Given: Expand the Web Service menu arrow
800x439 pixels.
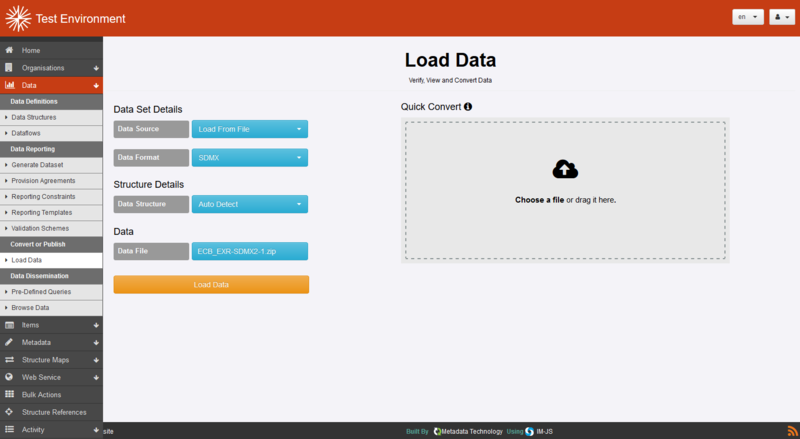Looking at the screenshot, I should tap(96, 378).
